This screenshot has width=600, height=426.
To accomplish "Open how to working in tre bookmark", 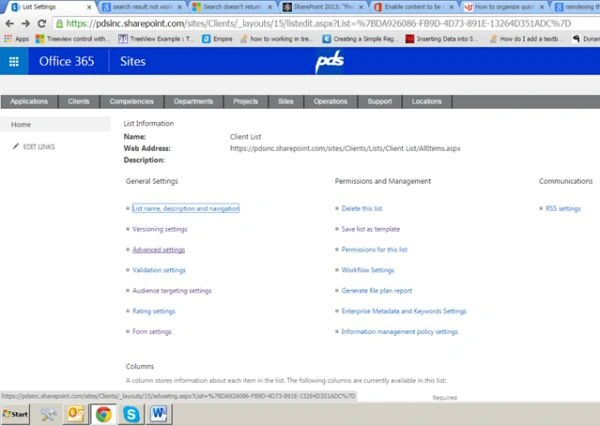I will click(276, 39).
